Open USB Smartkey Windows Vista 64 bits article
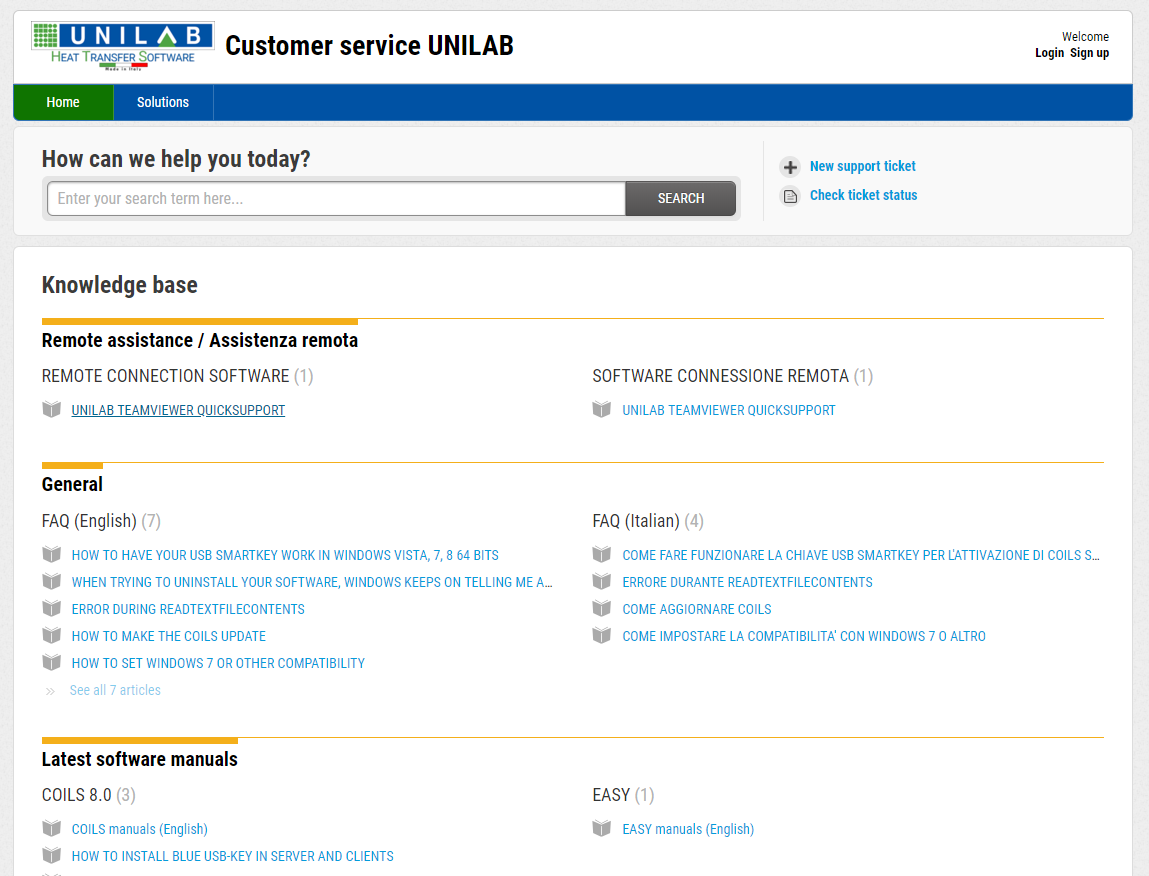 tap(285, 556)
